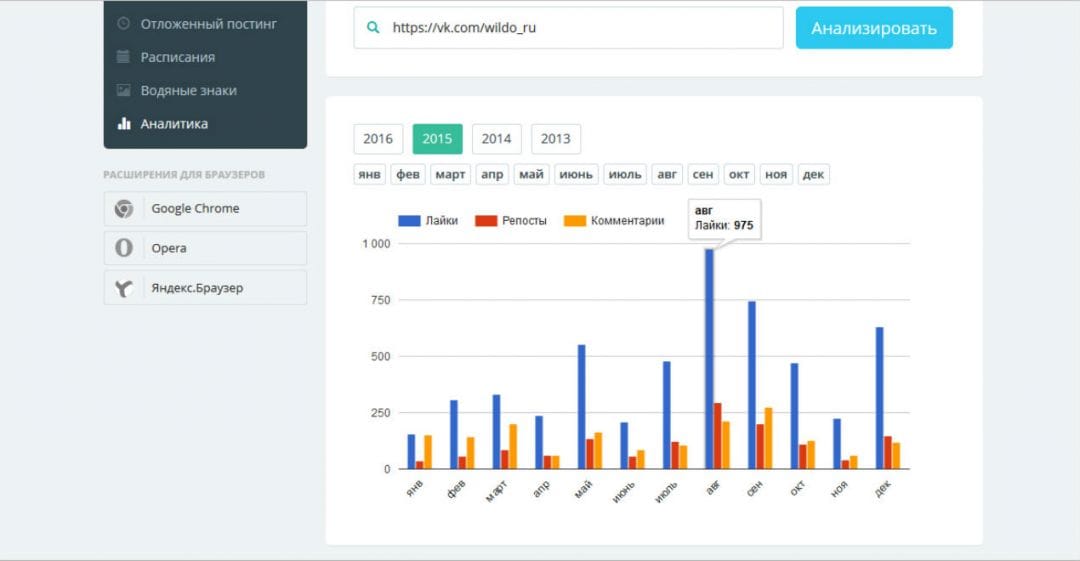
Task: Select month май button
Action: pyautogui.click(x=531, y=174)
